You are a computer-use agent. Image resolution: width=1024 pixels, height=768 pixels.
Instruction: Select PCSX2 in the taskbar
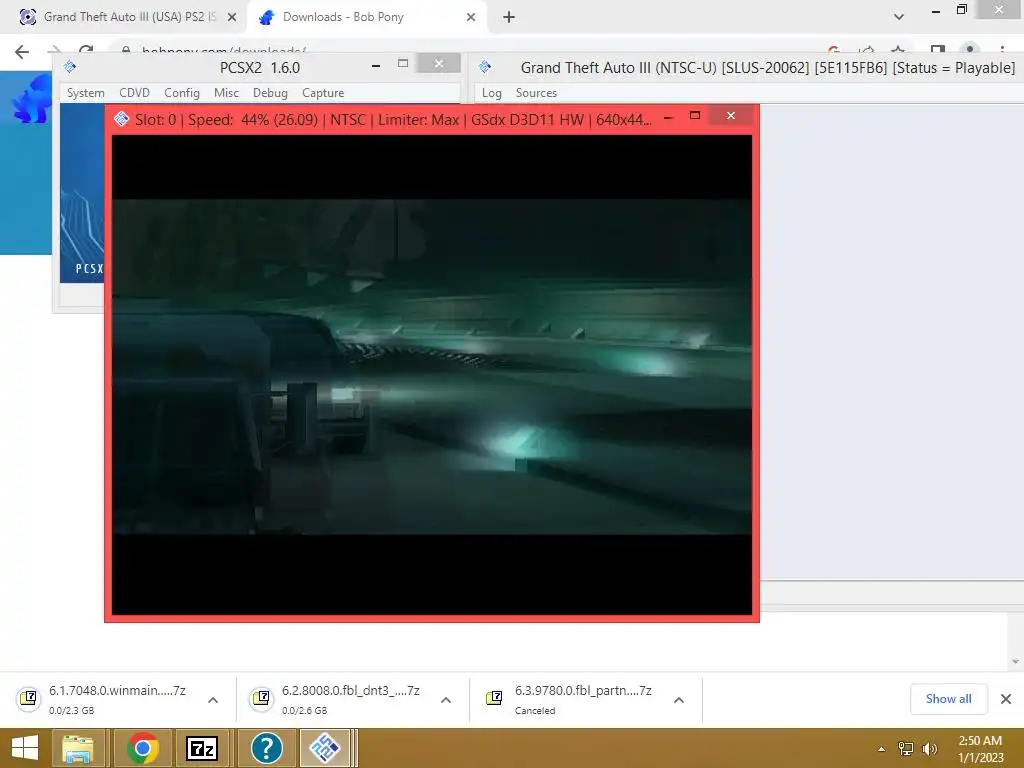(325, 748)
